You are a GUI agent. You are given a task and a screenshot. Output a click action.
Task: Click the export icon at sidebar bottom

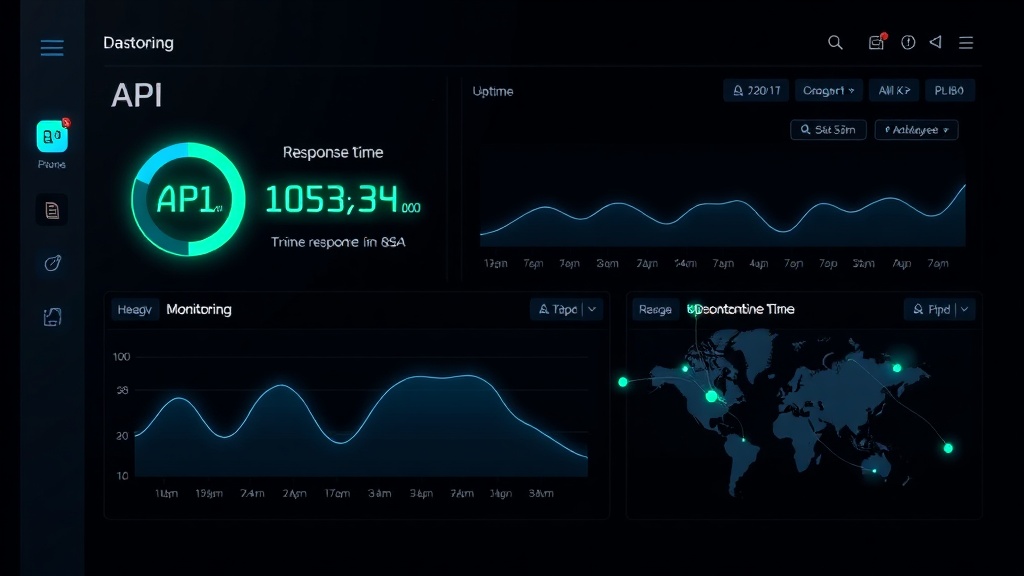51,315
